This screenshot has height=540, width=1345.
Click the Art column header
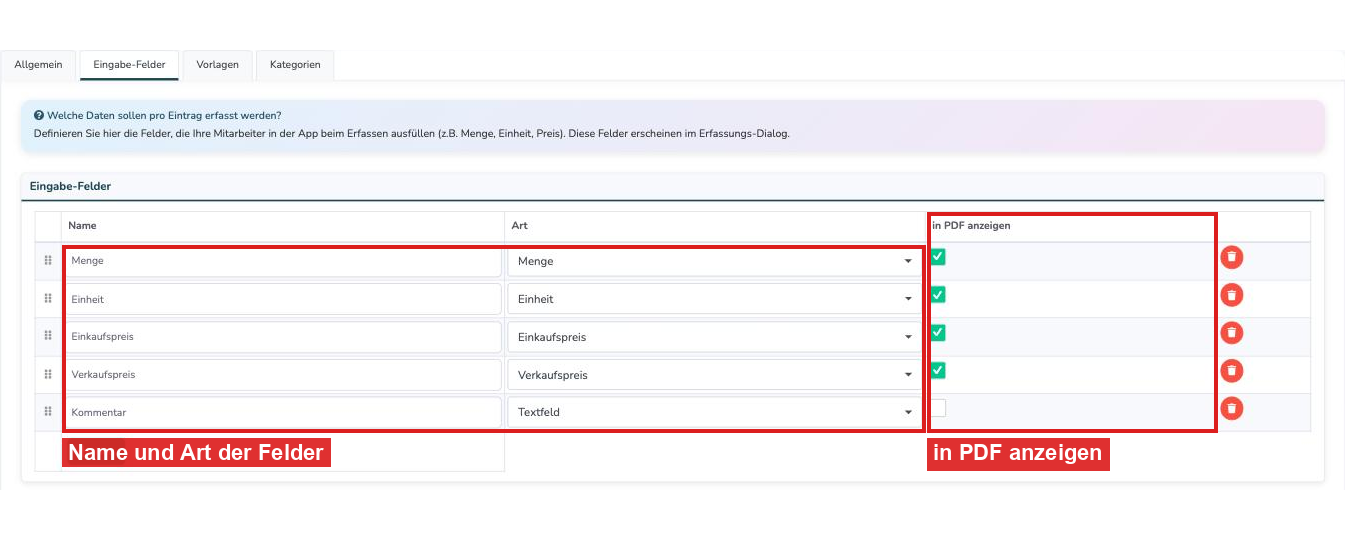pos(519,226)
